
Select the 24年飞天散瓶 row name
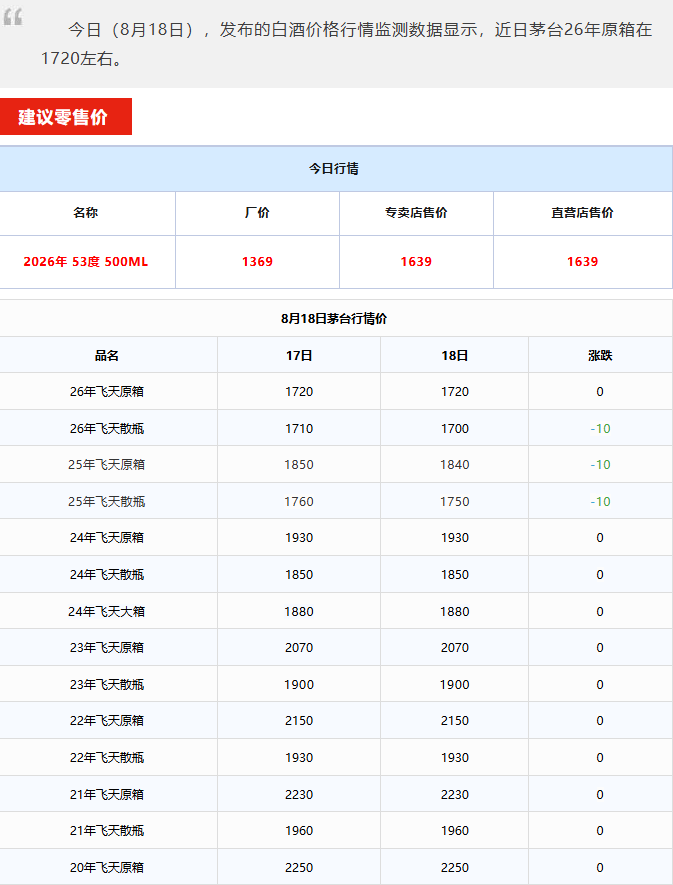[x=107, y=575]
